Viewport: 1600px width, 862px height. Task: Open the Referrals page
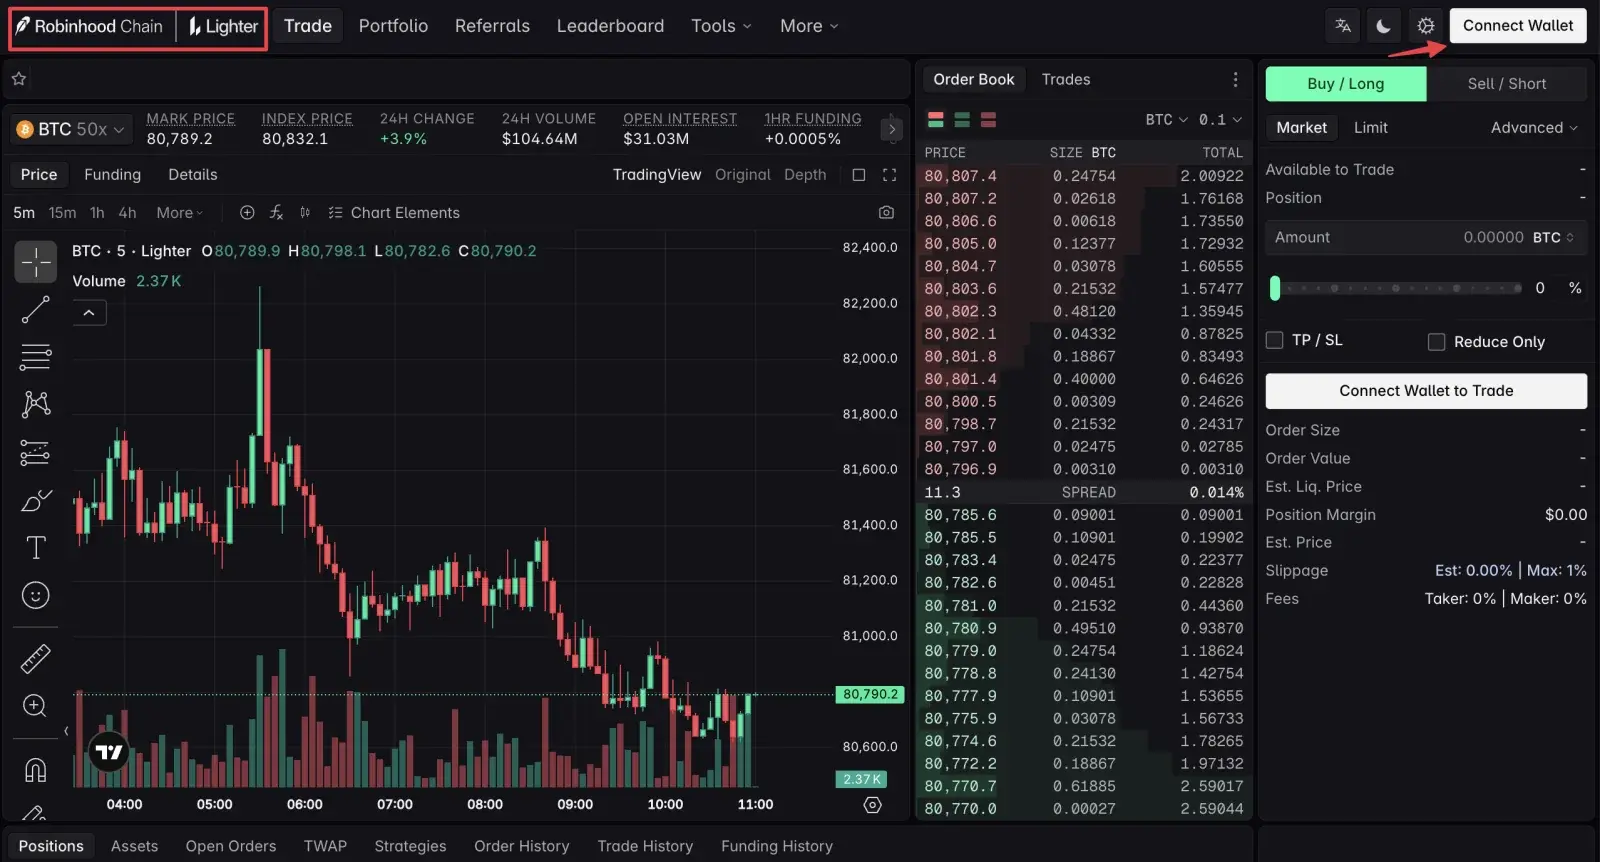(x=492, y=26)
